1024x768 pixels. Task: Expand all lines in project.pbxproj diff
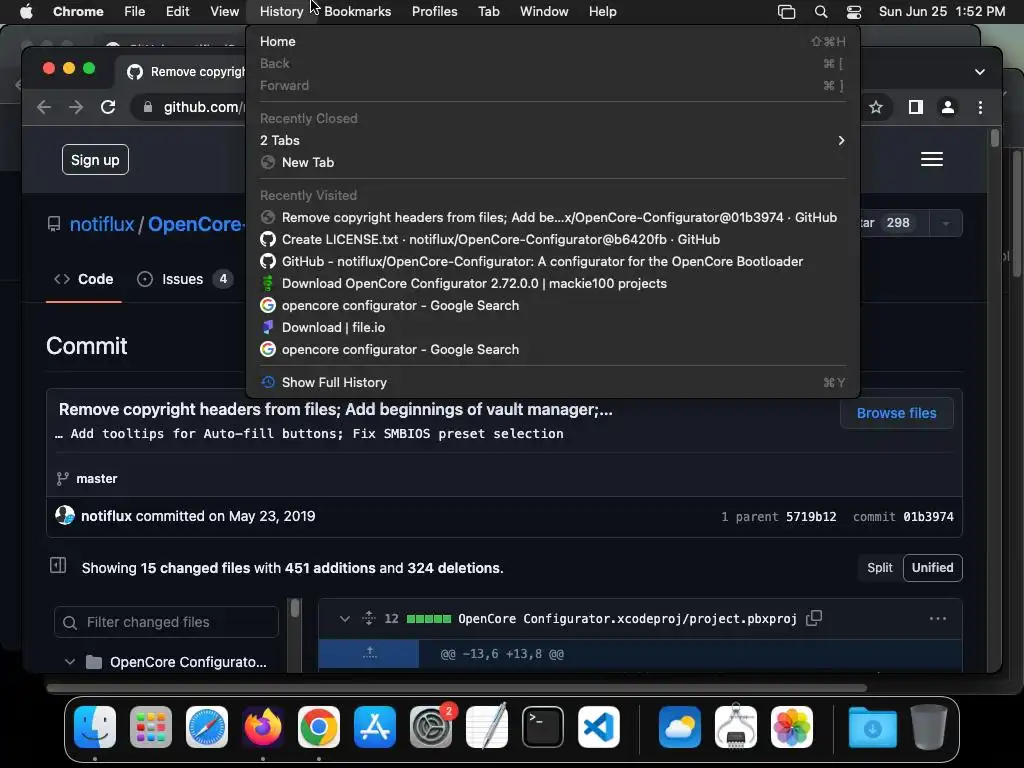(x=369, y=618)
